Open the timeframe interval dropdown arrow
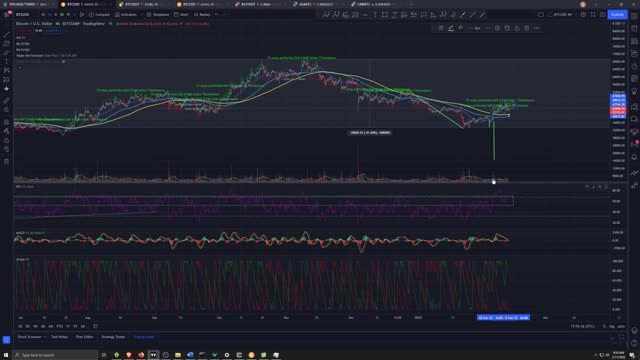Viewport: 640px width, 360px height. pyautogui.click(x=74, y=14)
